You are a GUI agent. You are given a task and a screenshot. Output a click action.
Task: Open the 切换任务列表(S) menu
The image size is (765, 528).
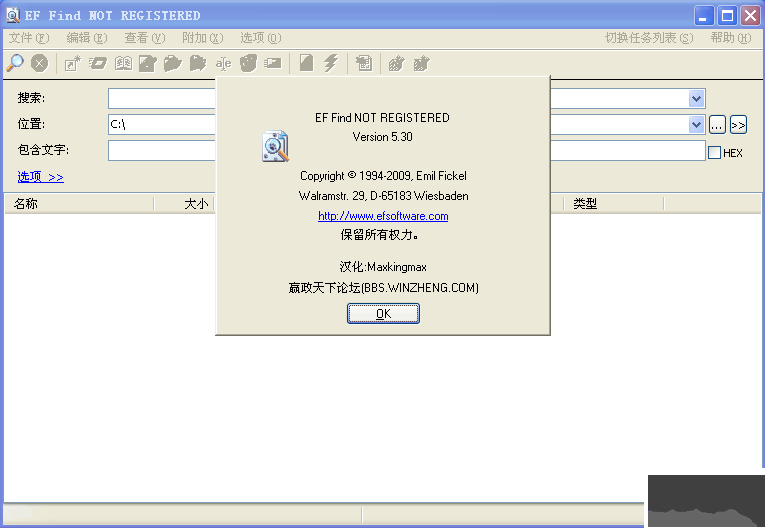(649, 38)
